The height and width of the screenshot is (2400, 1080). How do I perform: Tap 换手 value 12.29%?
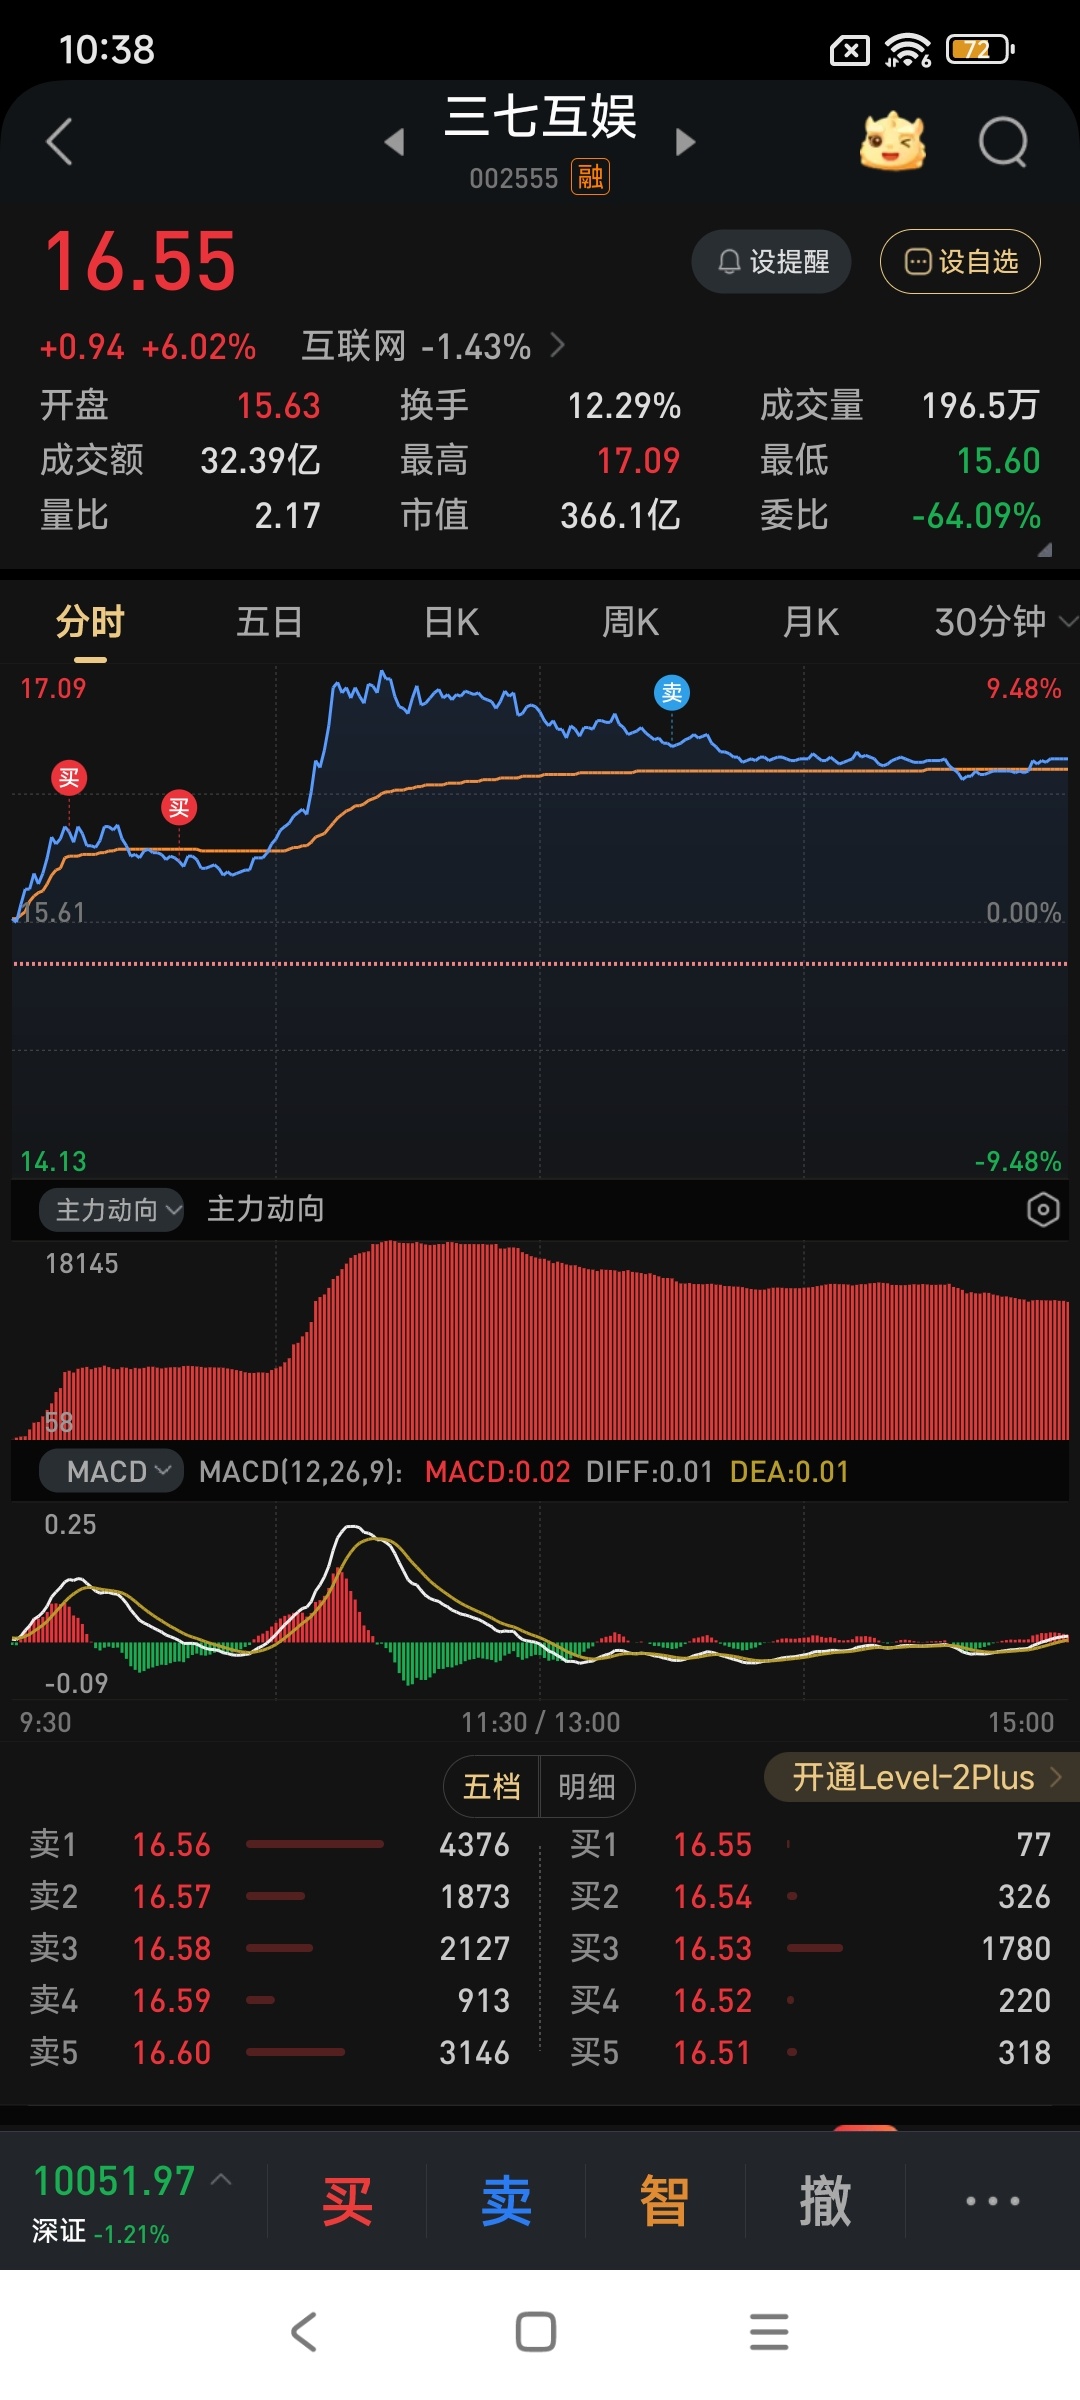pyautogui.click(x=624, y=406)
